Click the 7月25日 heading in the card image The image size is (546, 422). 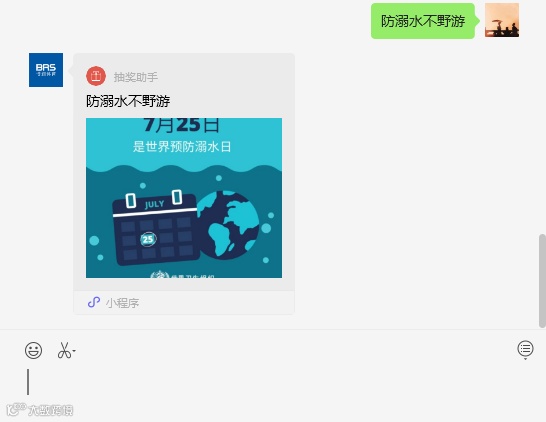click(182, 125)
